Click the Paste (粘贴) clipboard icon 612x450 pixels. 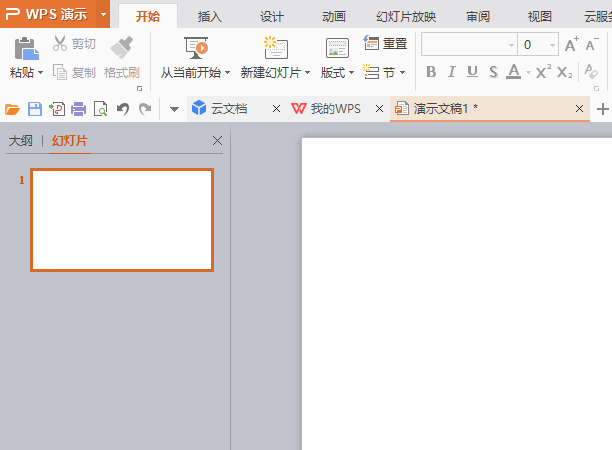coord(26,48)
